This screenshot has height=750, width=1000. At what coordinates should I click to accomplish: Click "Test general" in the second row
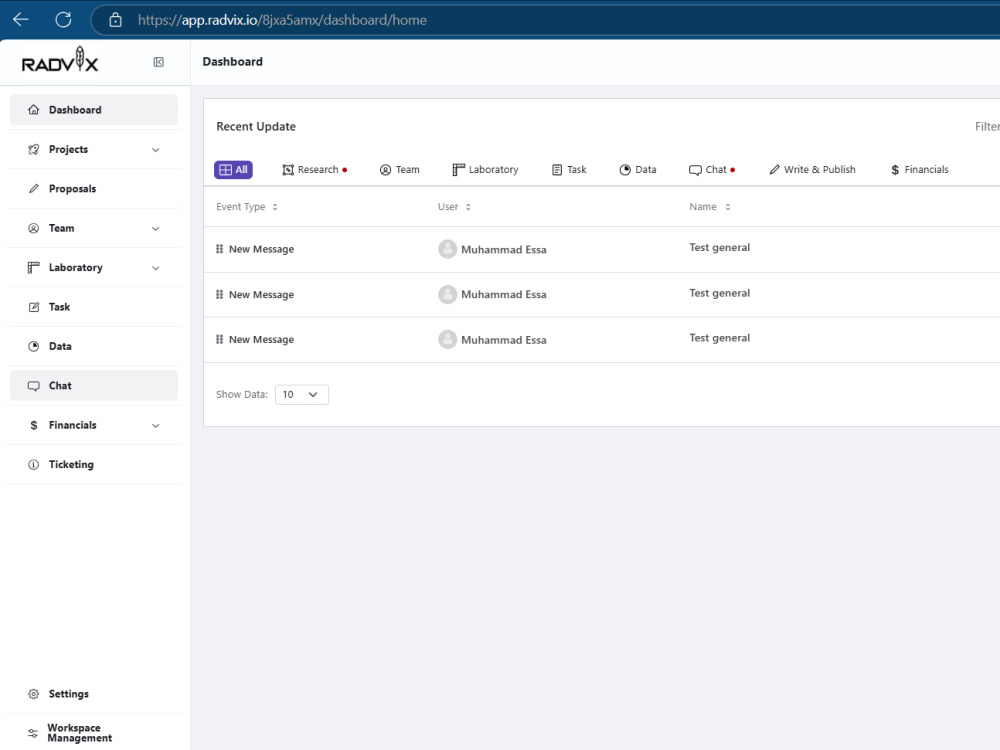click(719, 293)
